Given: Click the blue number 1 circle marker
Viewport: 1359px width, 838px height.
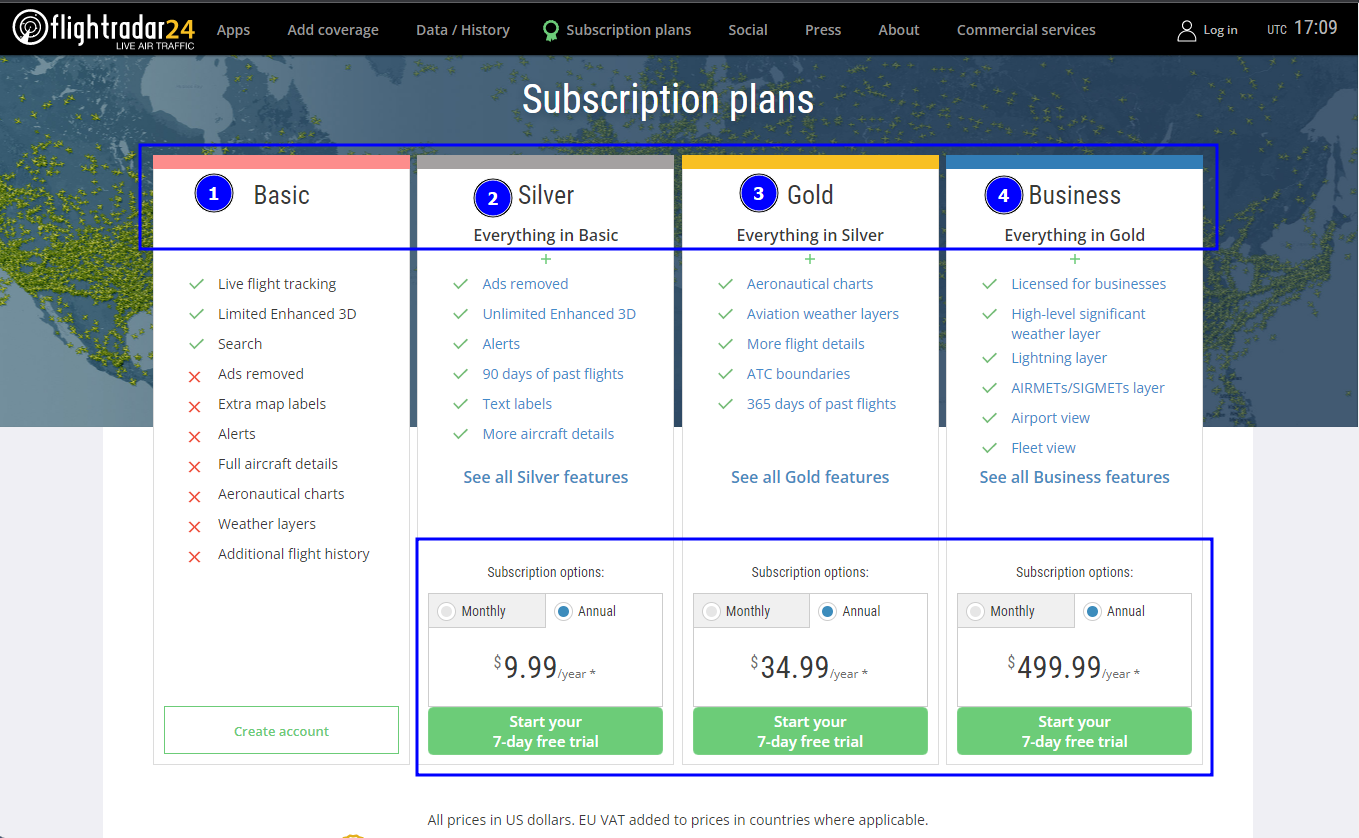Looking at the screenshot, I should [213, 194].
